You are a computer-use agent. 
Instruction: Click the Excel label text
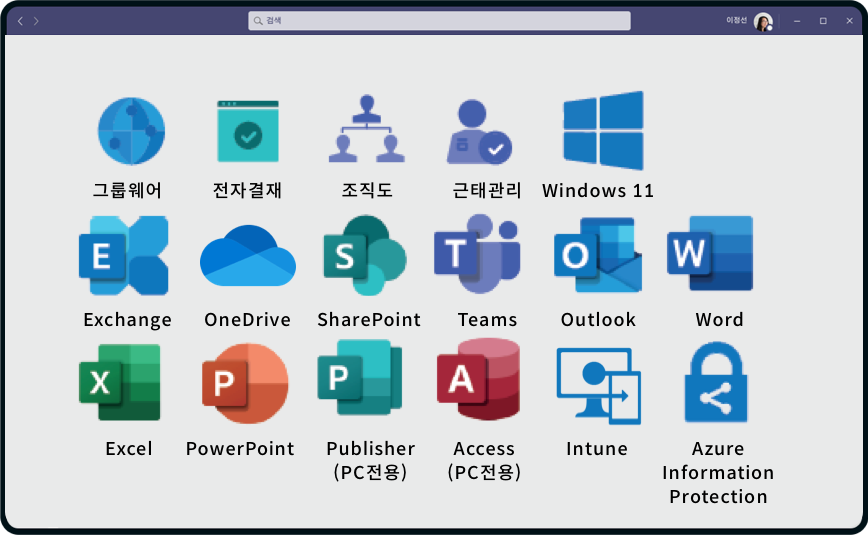[x=129, y=449]
